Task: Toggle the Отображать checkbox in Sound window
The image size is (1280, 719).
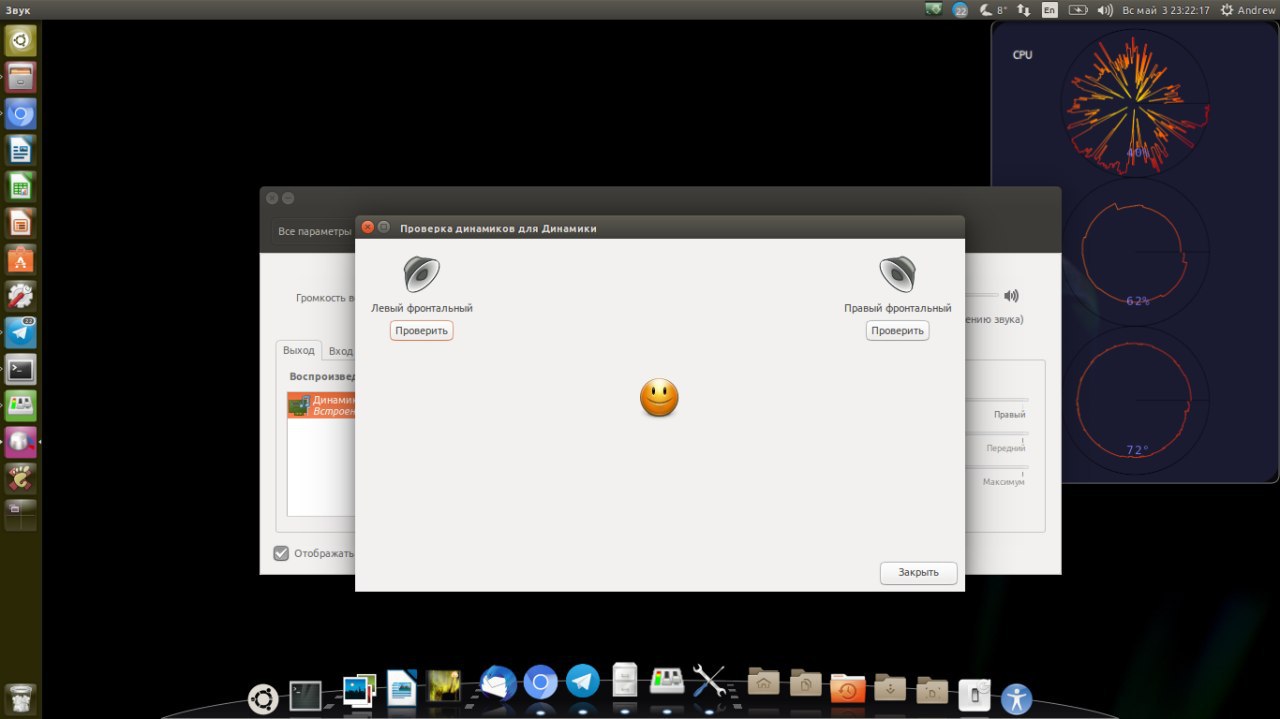Action: [x=281, y=553]
